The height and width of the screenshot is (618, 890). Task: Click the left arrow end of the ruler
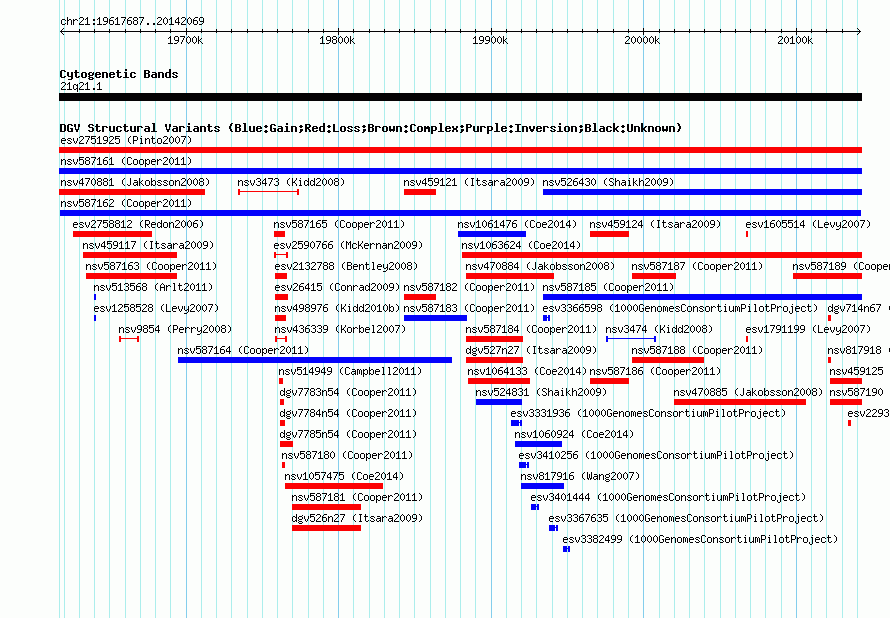[62, 31]
